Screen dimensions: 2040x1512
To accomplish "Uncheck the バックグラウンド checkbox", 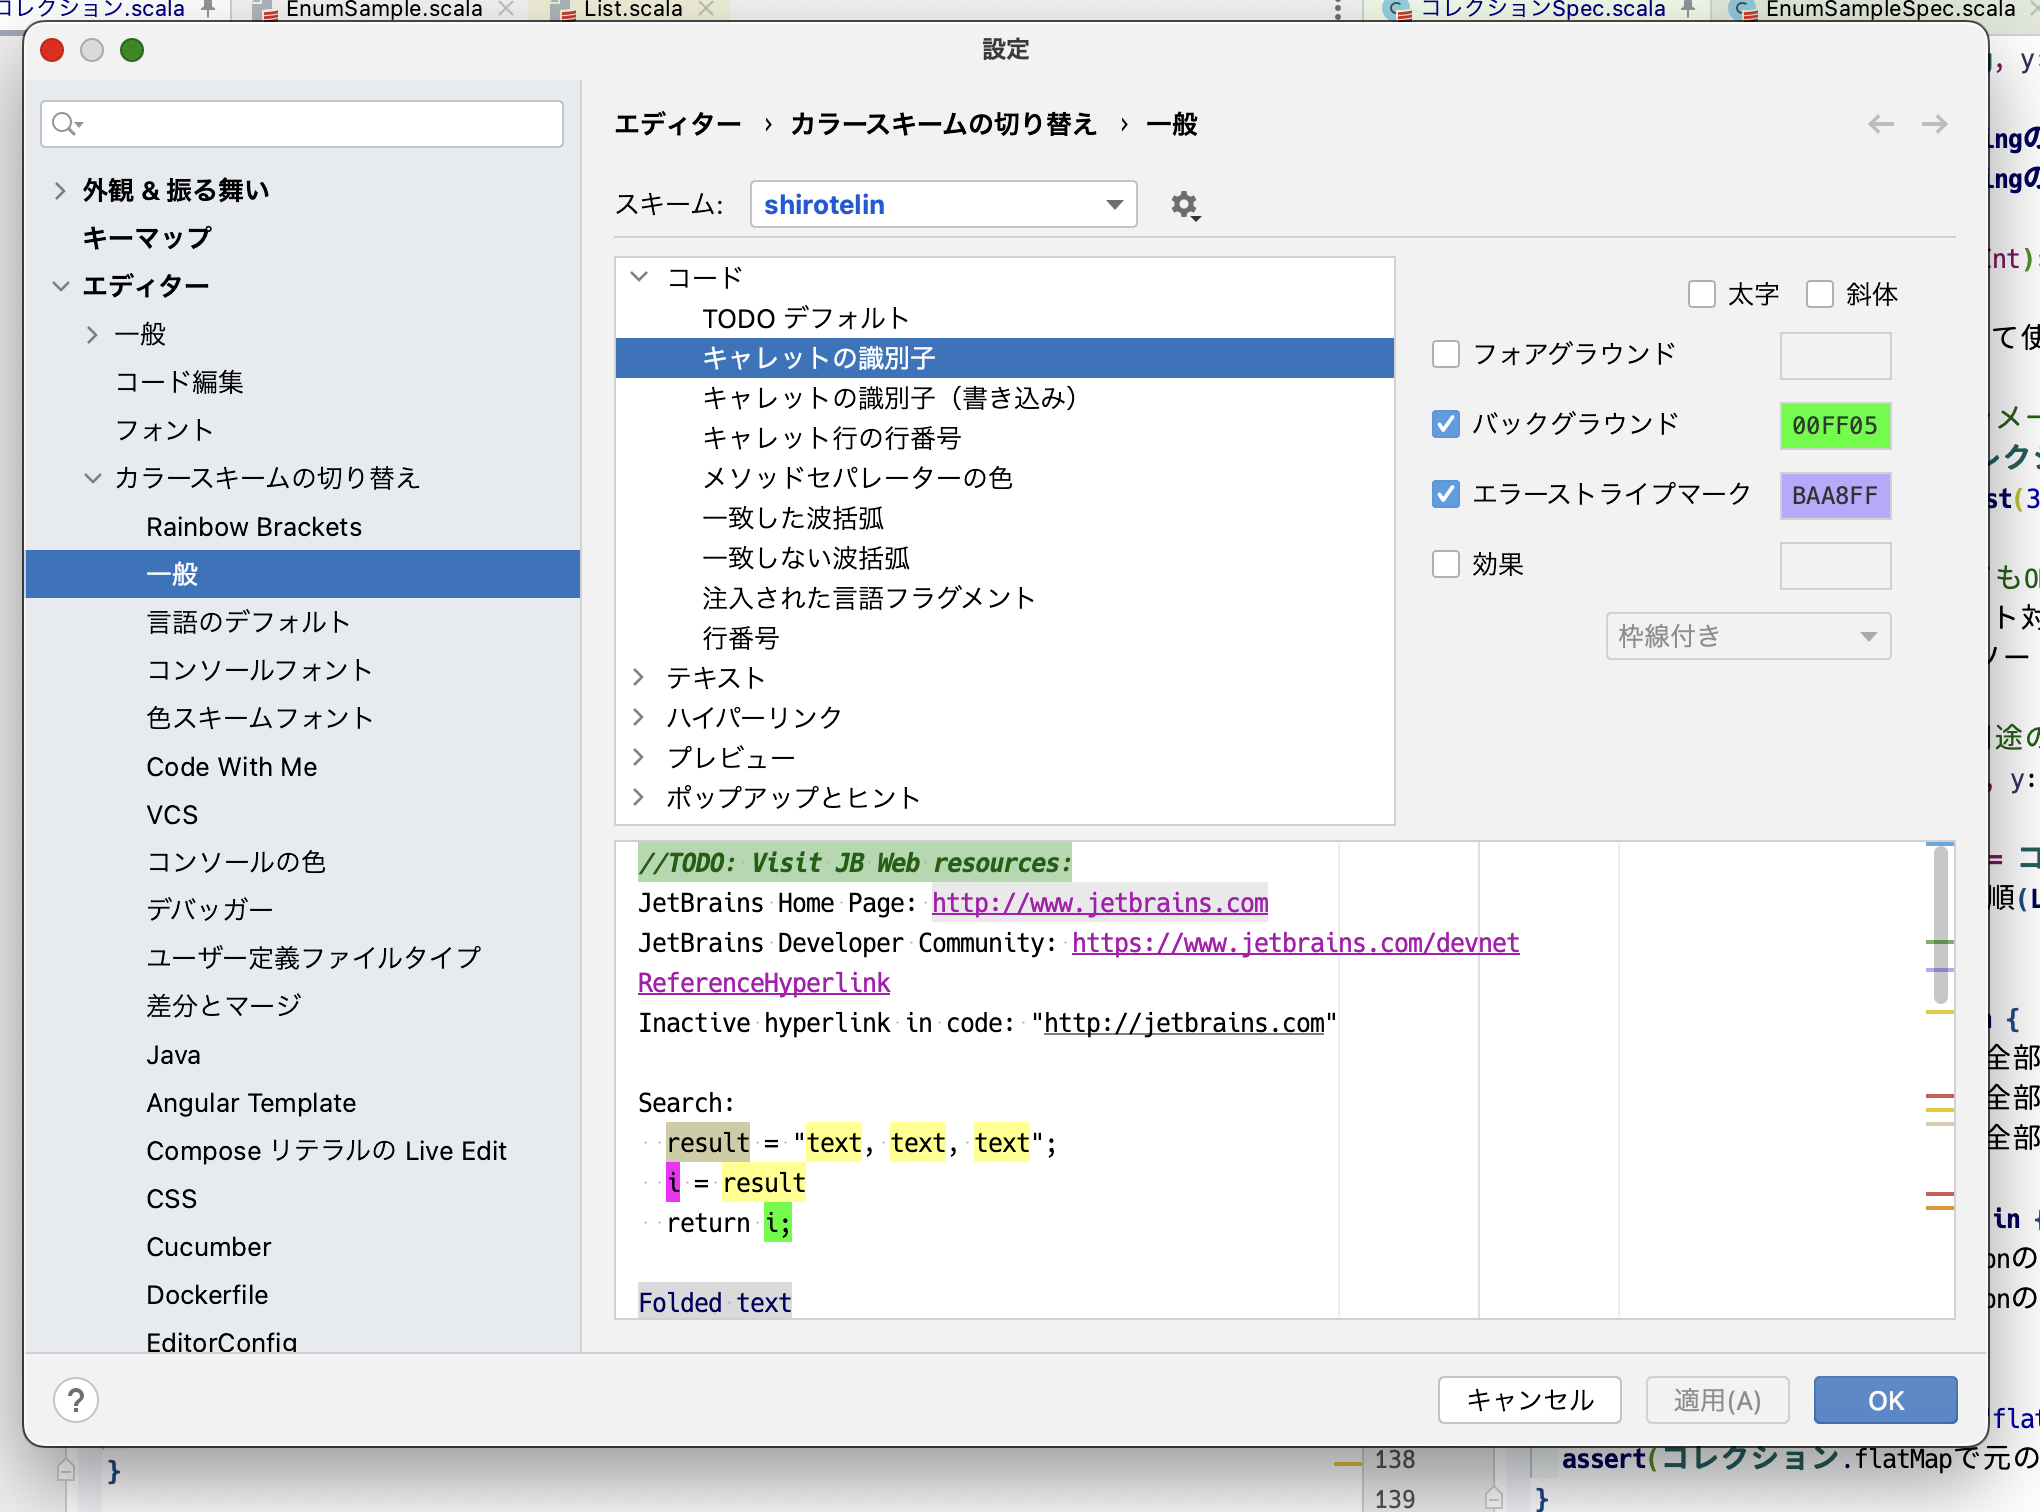I will click(x=1446, y=424).
